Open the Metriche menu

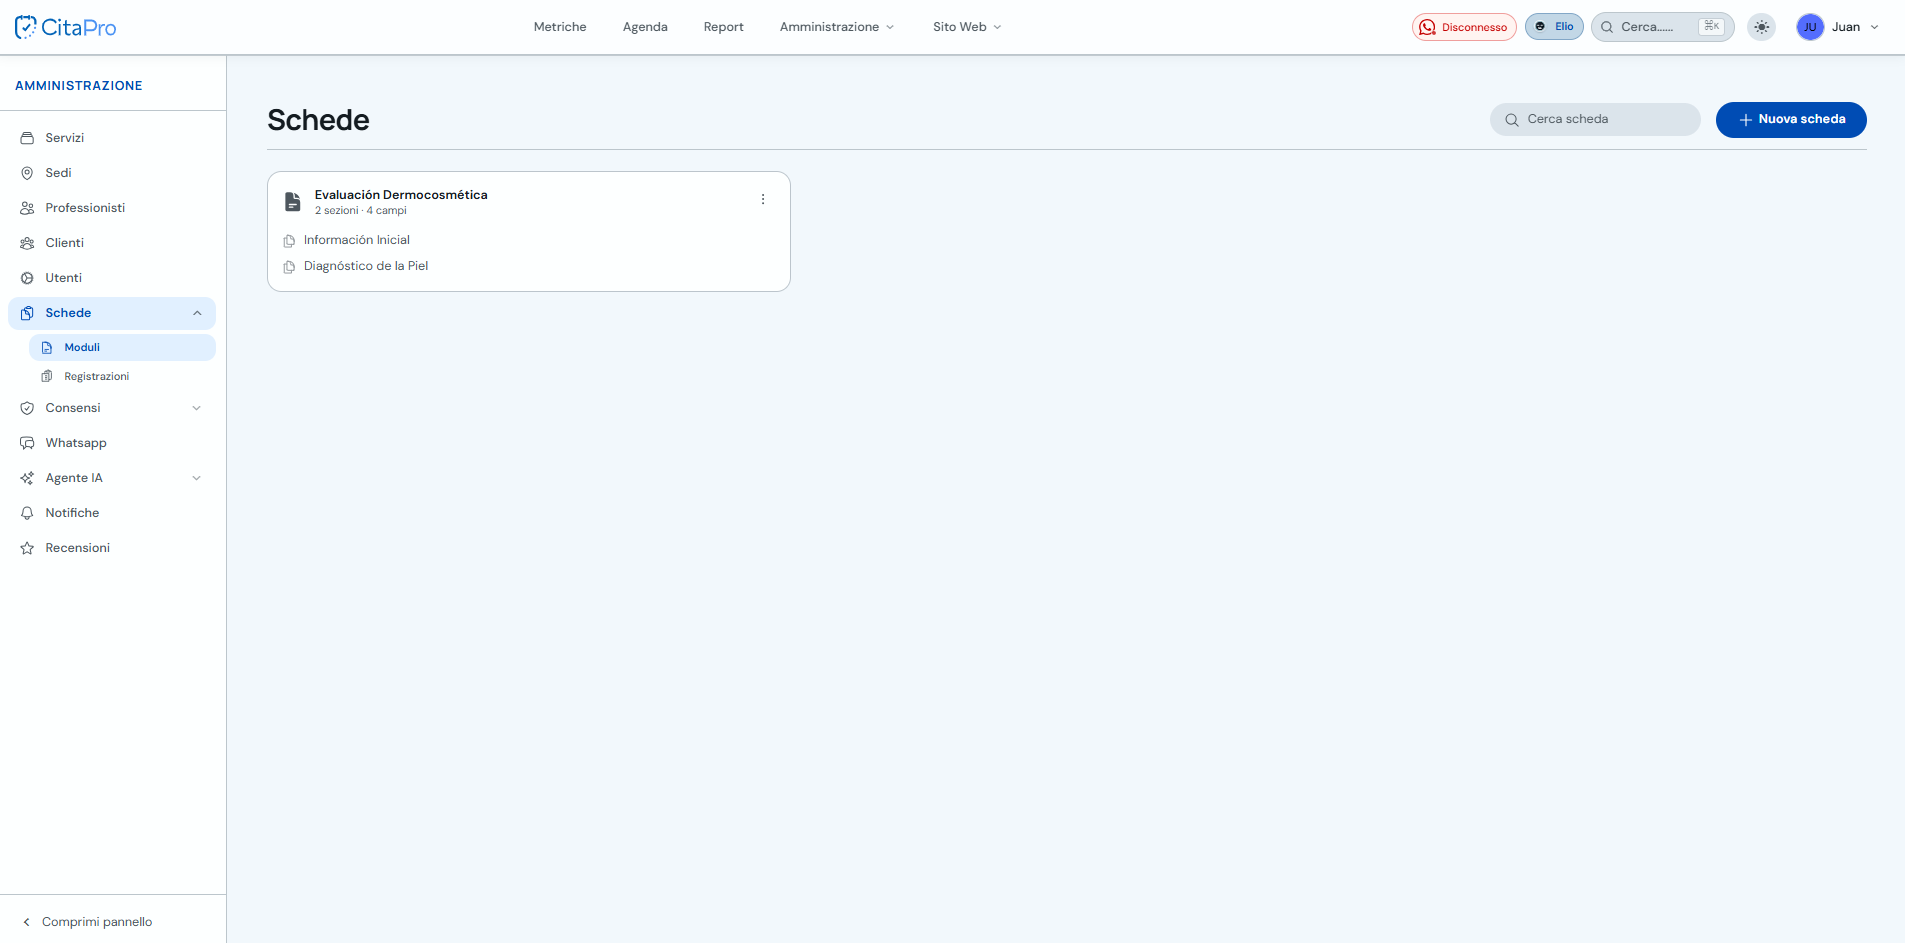[560, 27]
